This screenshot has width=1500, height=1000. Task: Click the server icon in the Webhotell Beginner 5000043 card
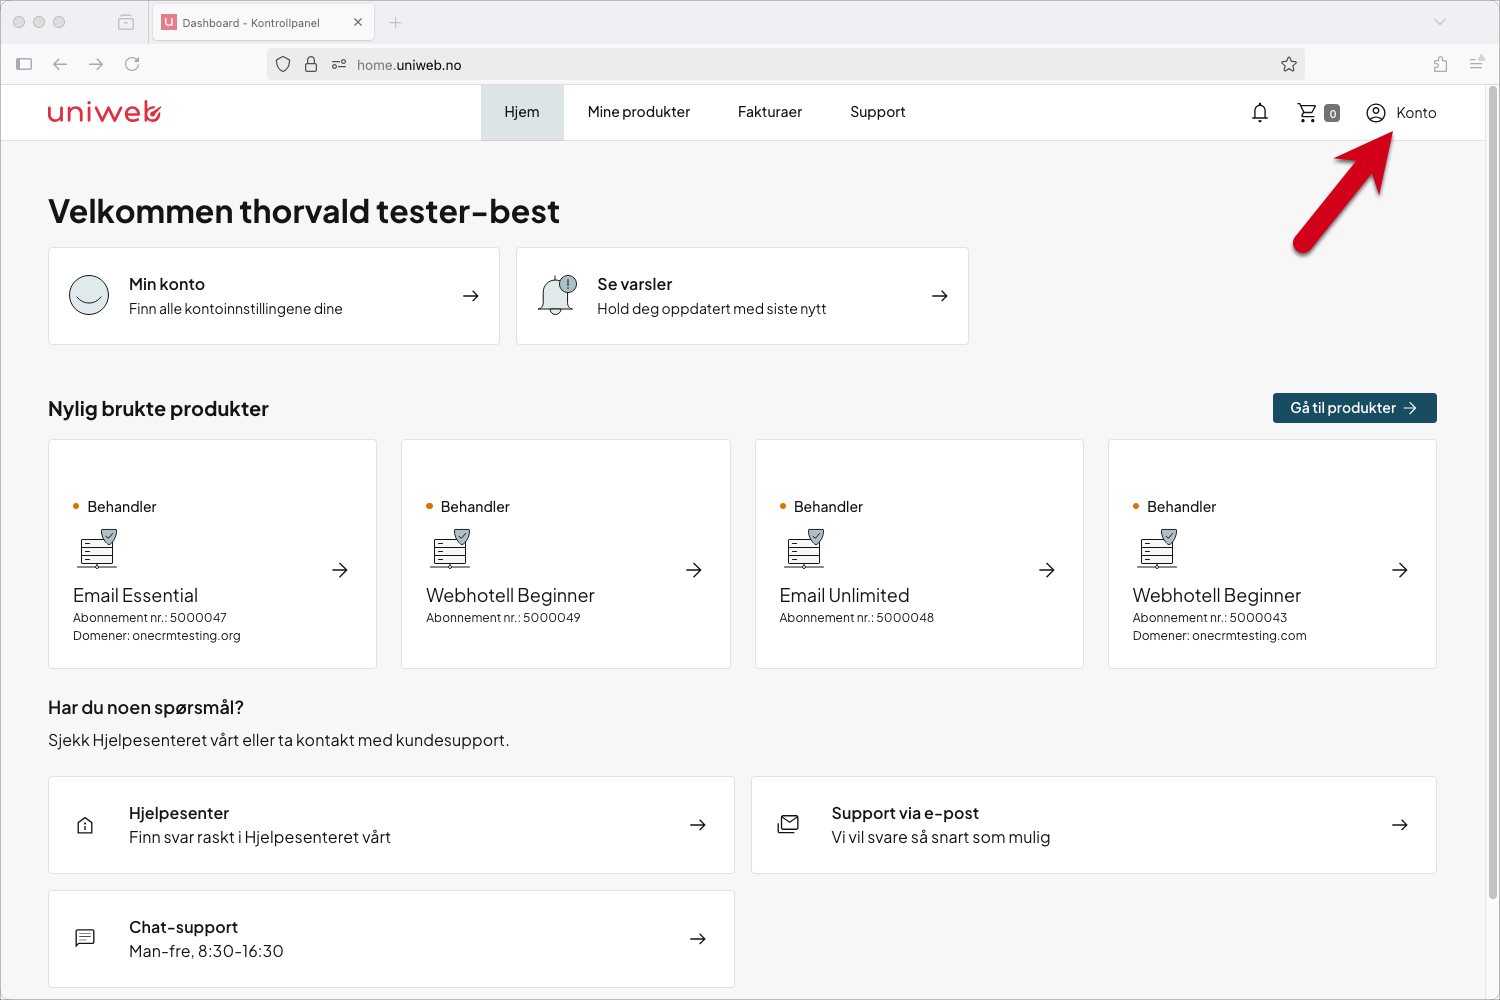click(1158, 549)
